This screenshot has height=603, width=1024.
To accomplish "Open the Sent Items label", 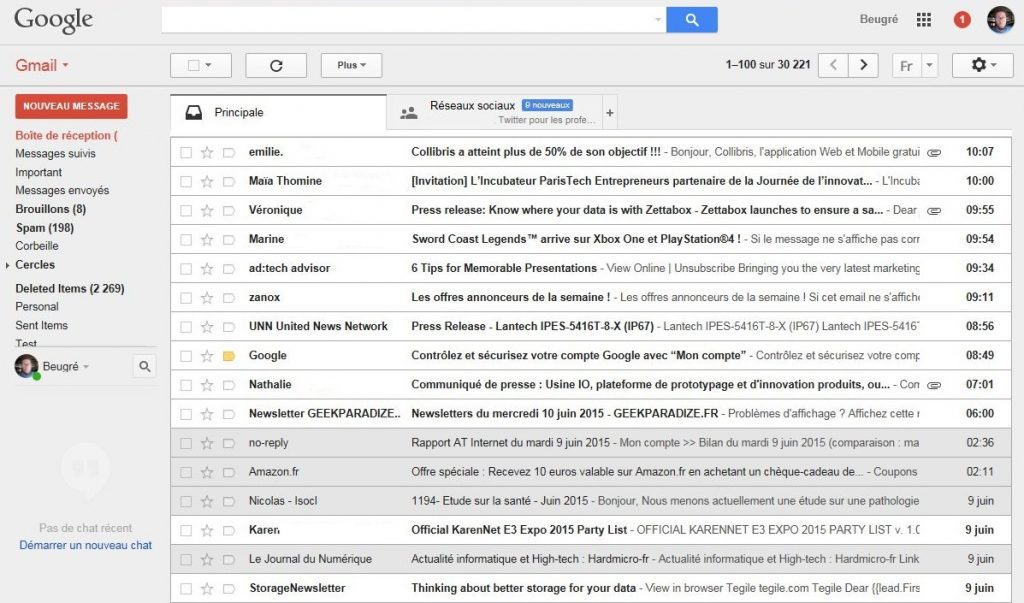I will pyautogui.click(x=41, y=325).
